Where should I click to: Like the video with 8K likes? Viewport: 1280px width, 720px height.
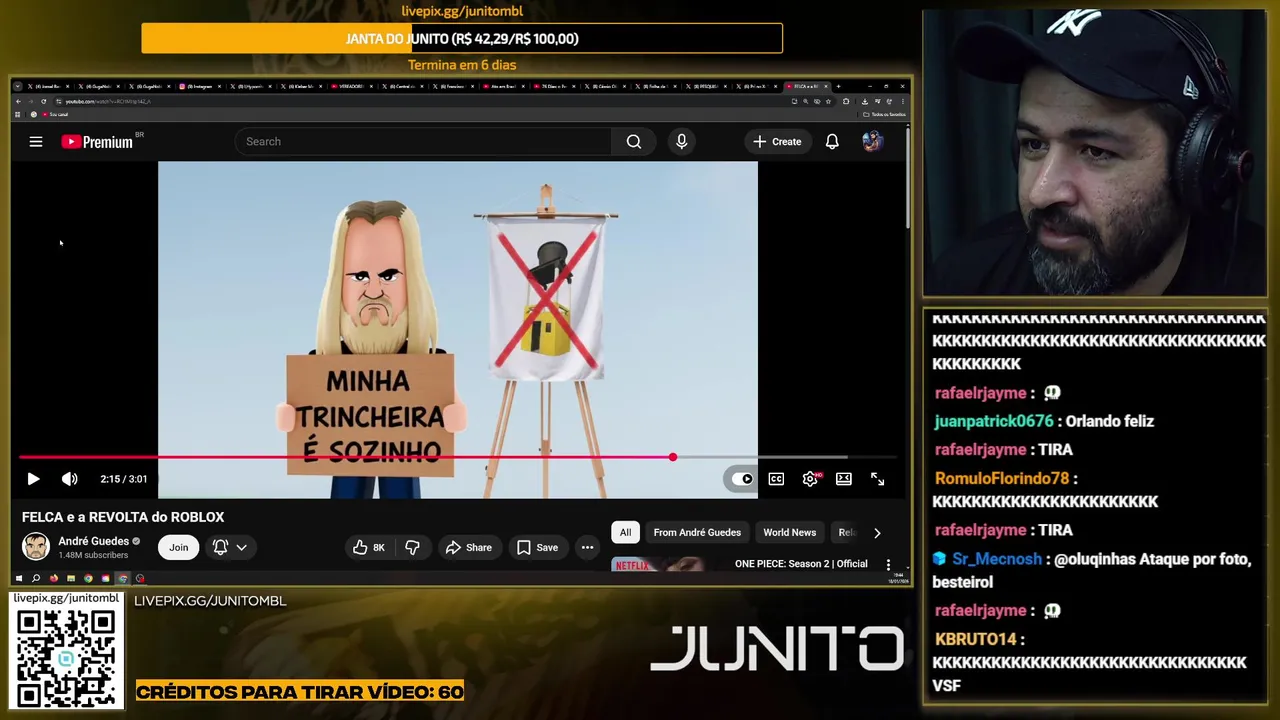point(368,547)
